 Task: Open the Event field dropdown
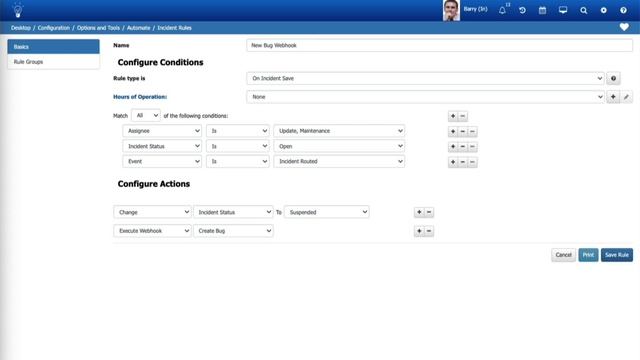point(162,161)
